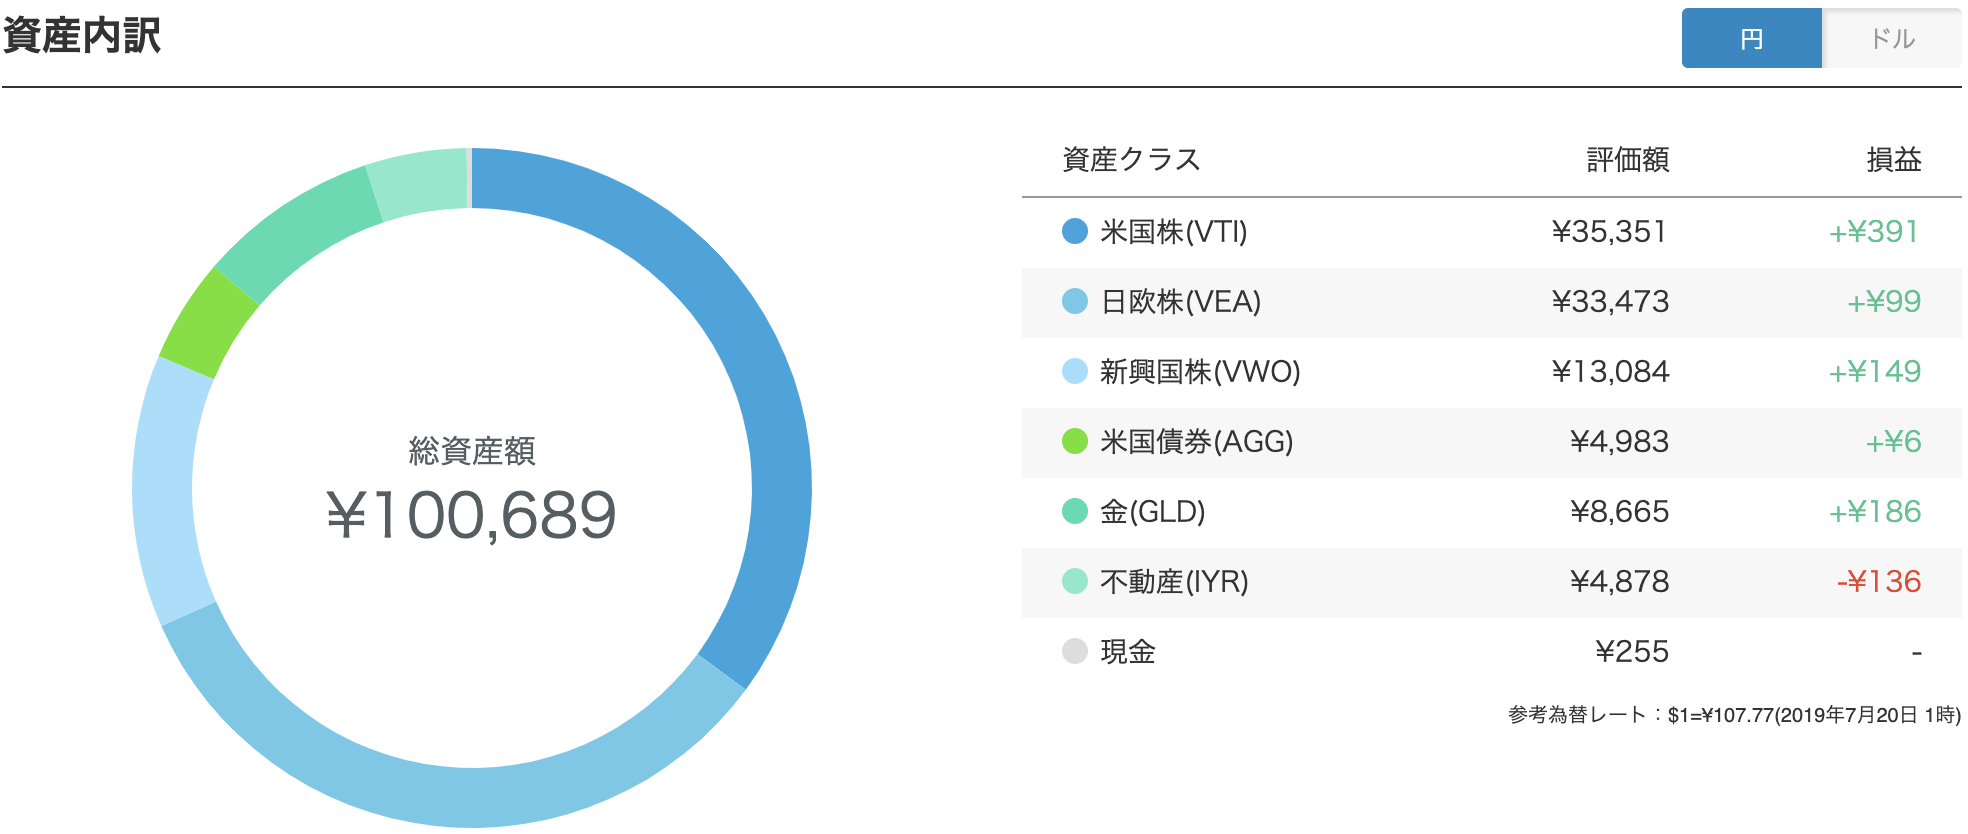Click the pale blue dot beside 新興国株(VWO)
Viewport: 1968px width, 834px height.
pyautogui.click(x=1075, y=371)
